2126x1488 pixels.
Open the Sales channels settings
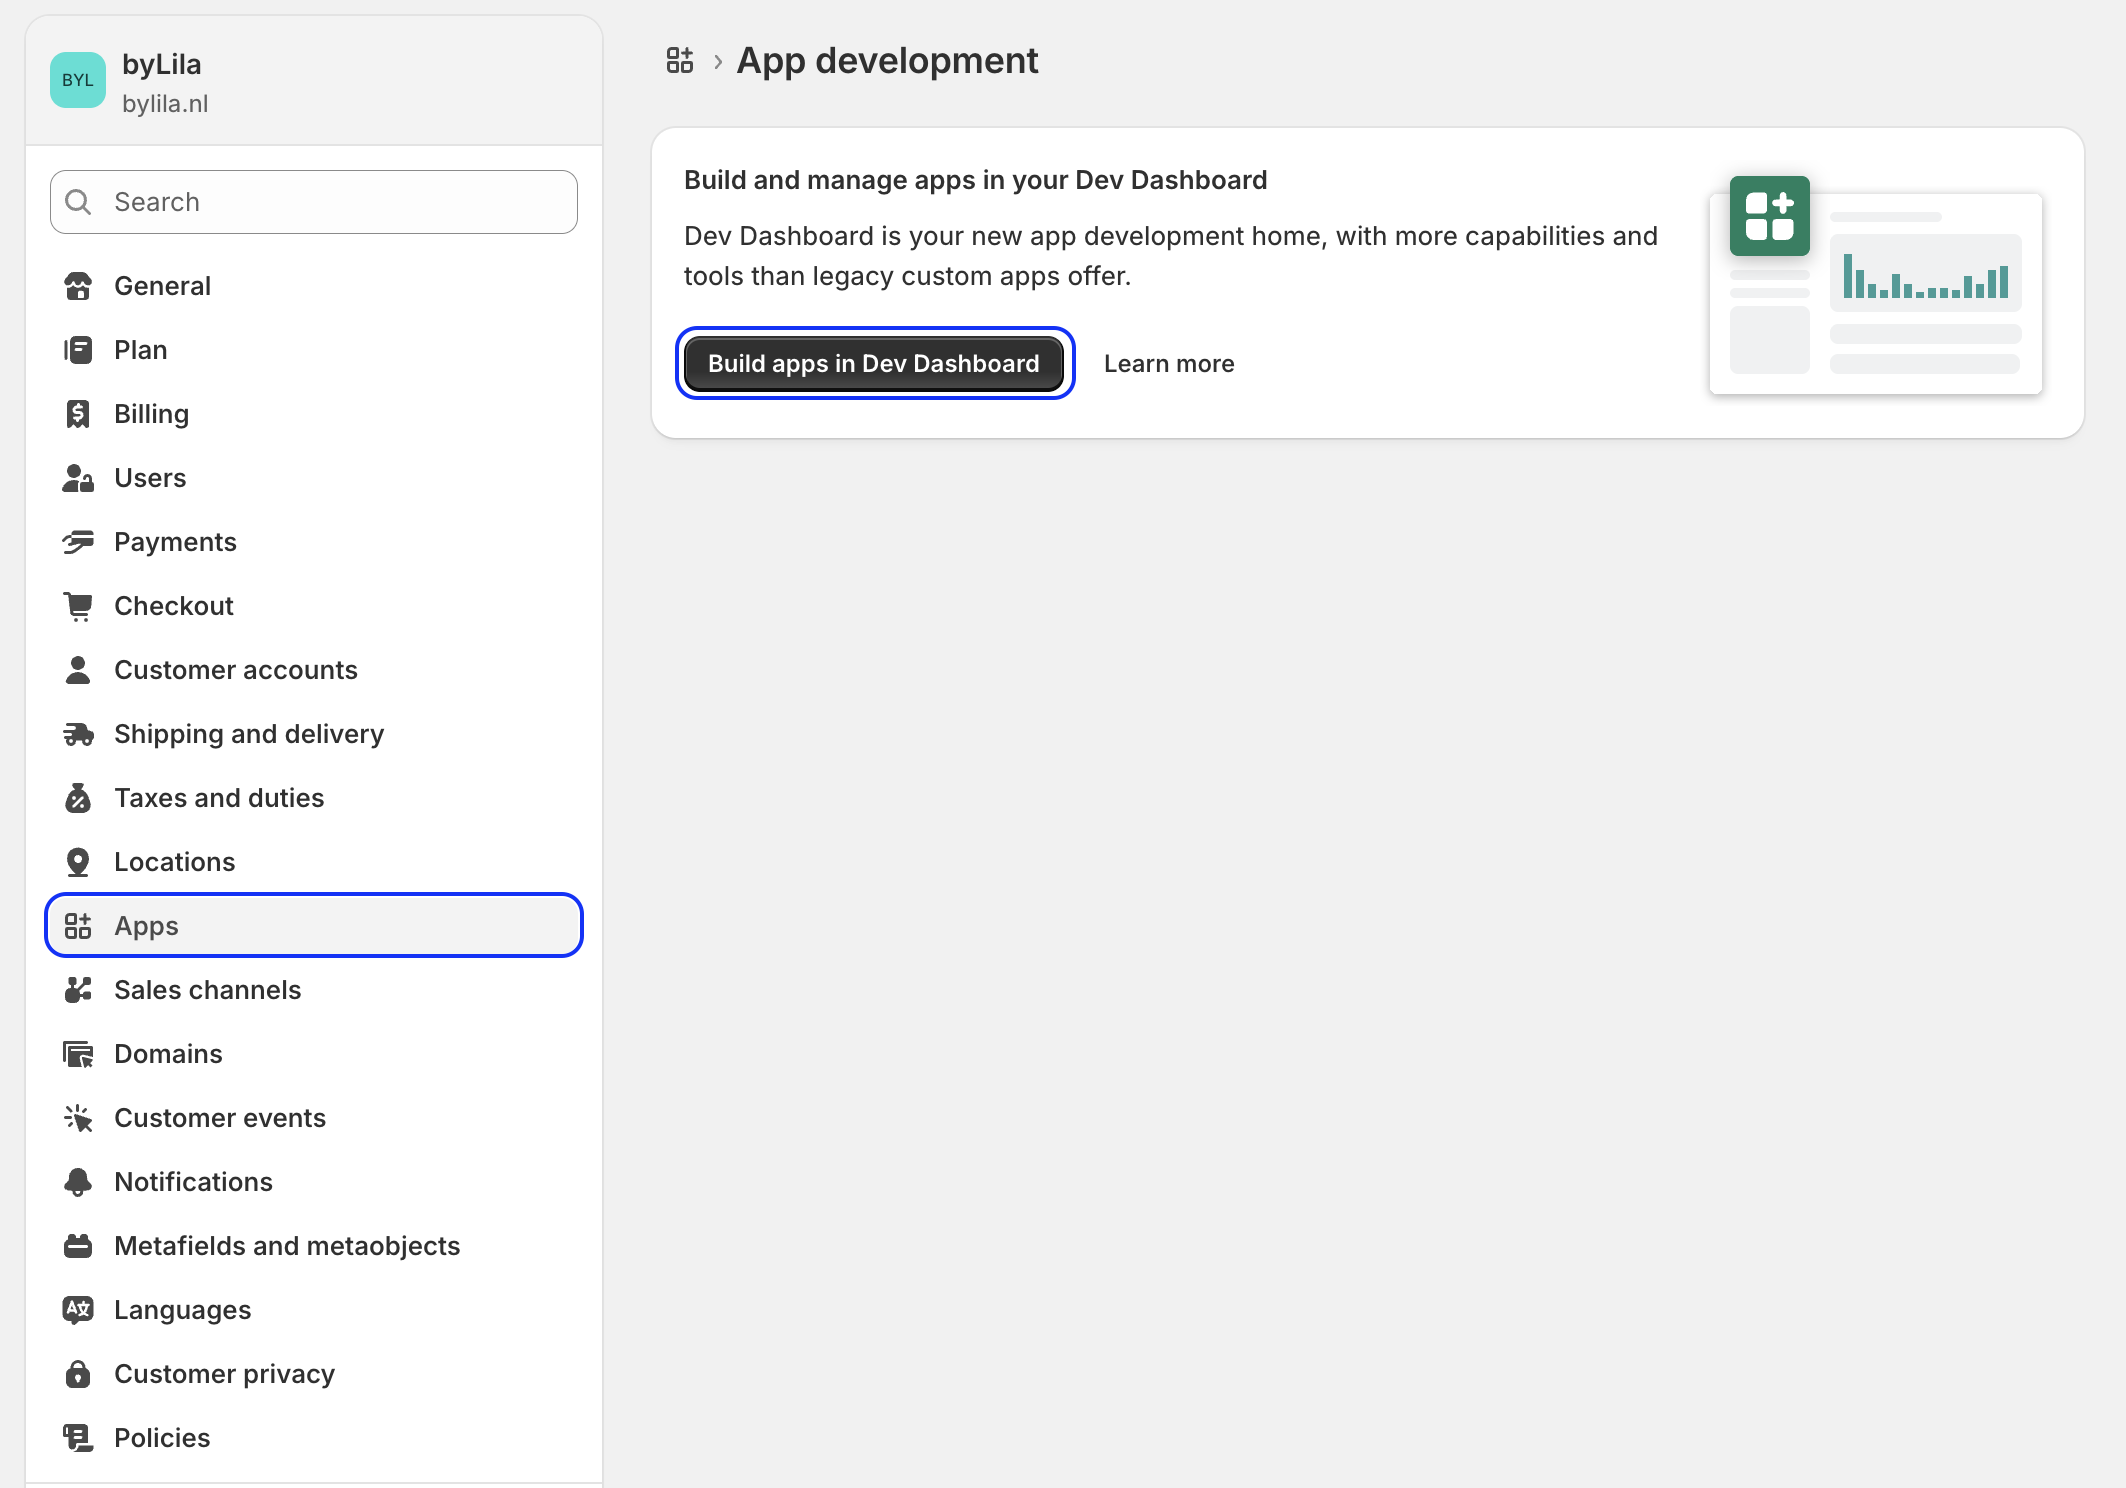[x=207, y=989]
